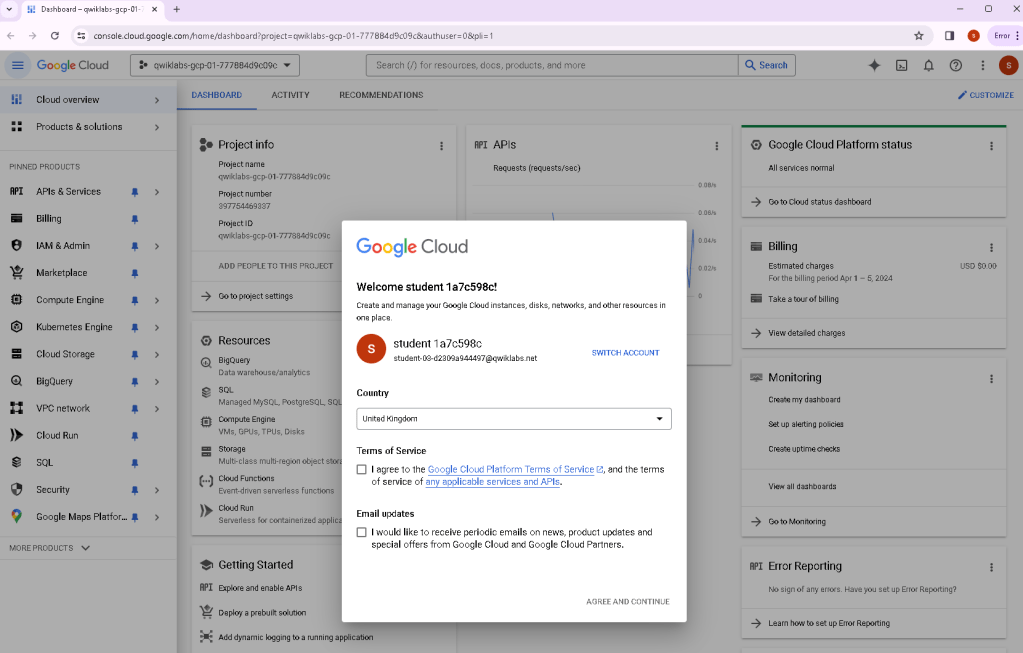Open Error Reporting card three-dot menu
Screen dimensions: 1023x653
[x=992, y=568]
